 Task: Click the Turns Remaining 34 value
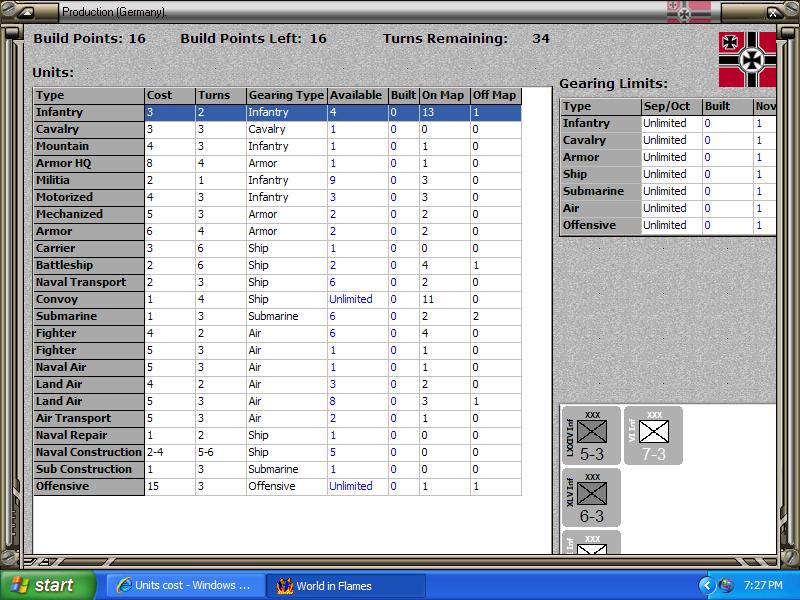pos(540,39)
